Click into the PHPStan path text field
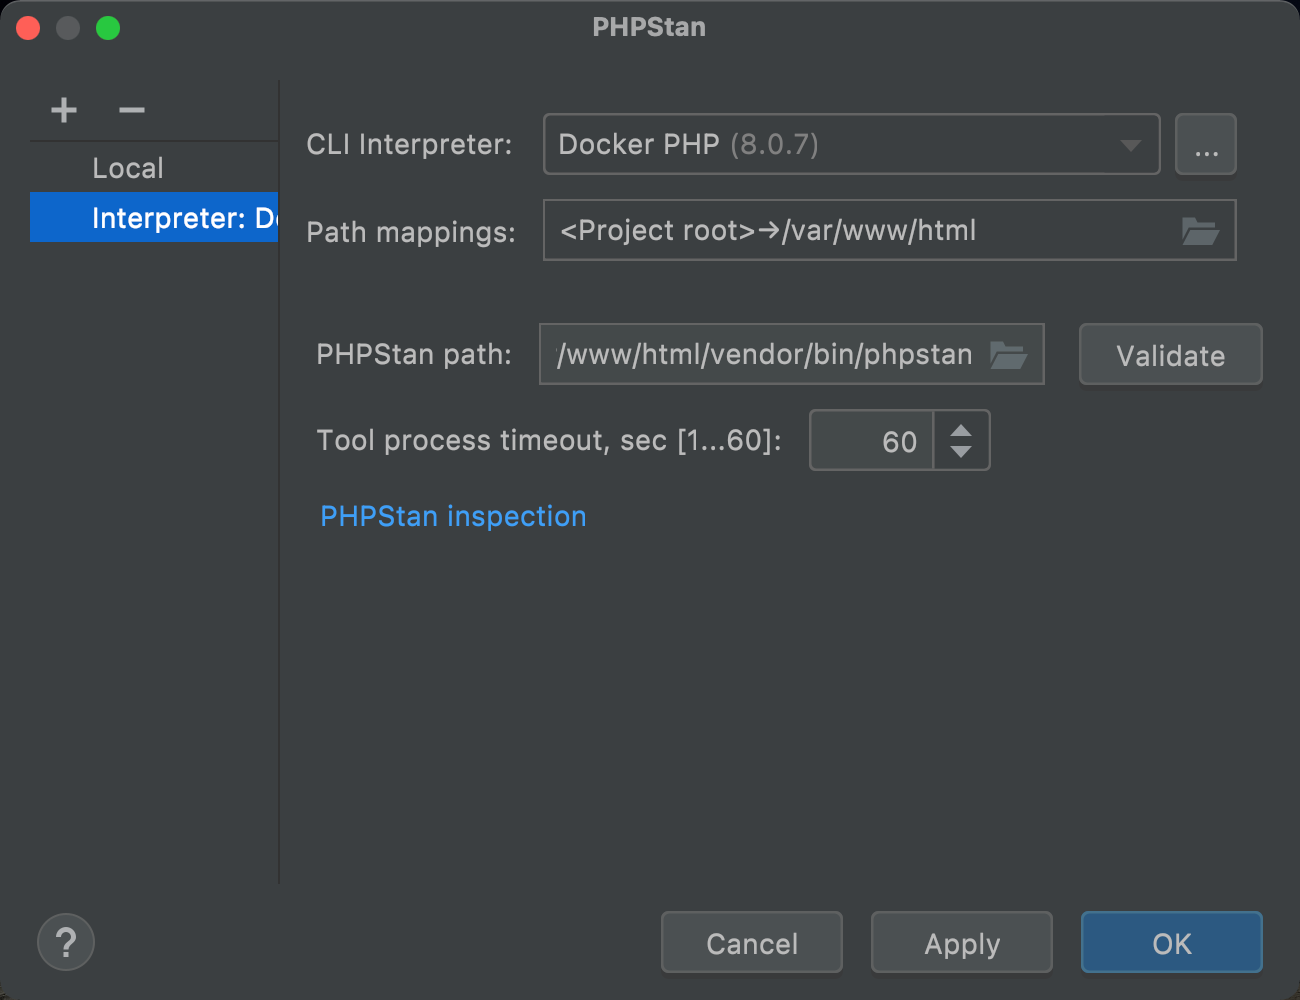 tap(765, 355)
